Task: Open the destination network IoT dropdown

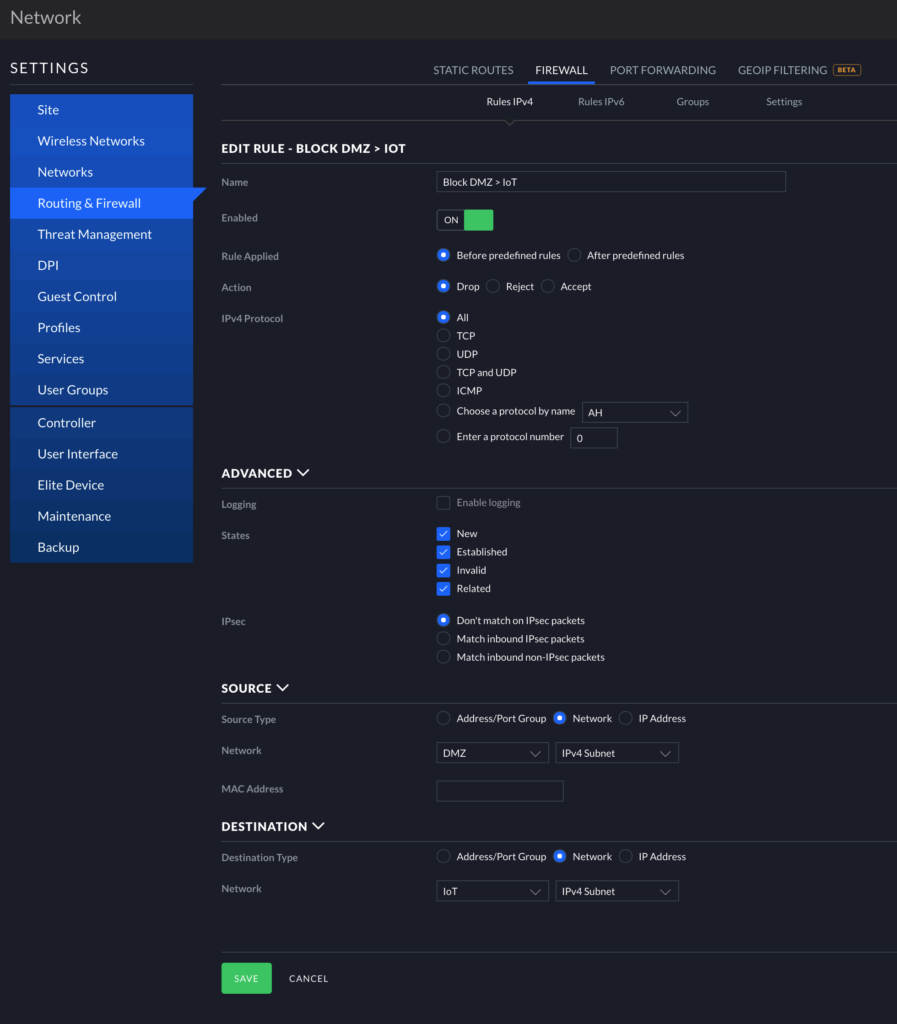Action: [x=492, y=891]
